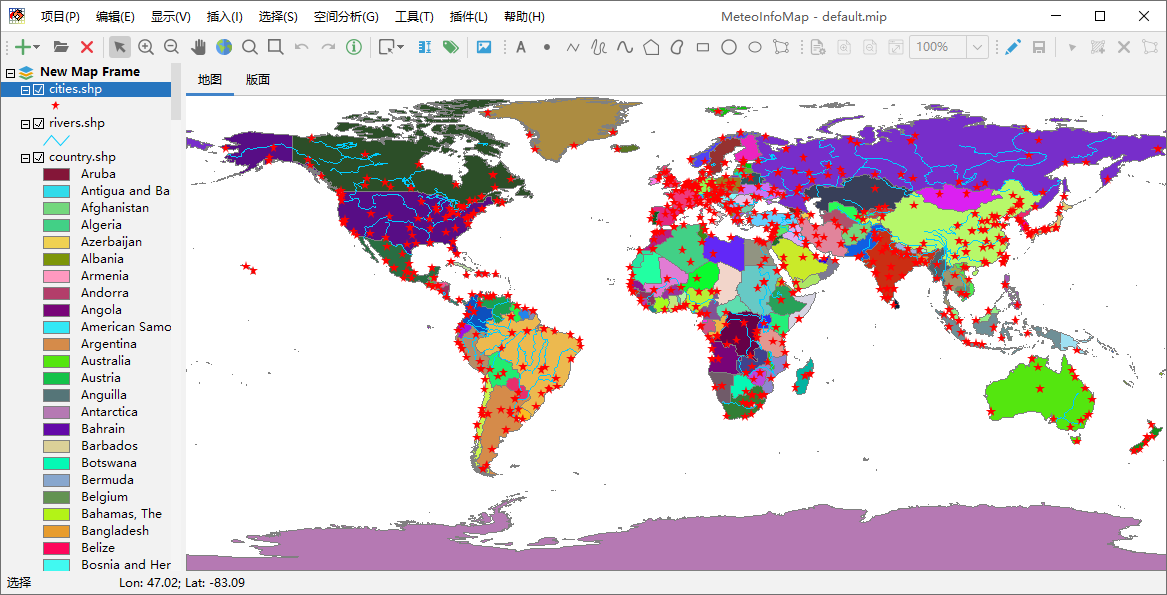Pick the green label tag tool

(x=450, y=47)
